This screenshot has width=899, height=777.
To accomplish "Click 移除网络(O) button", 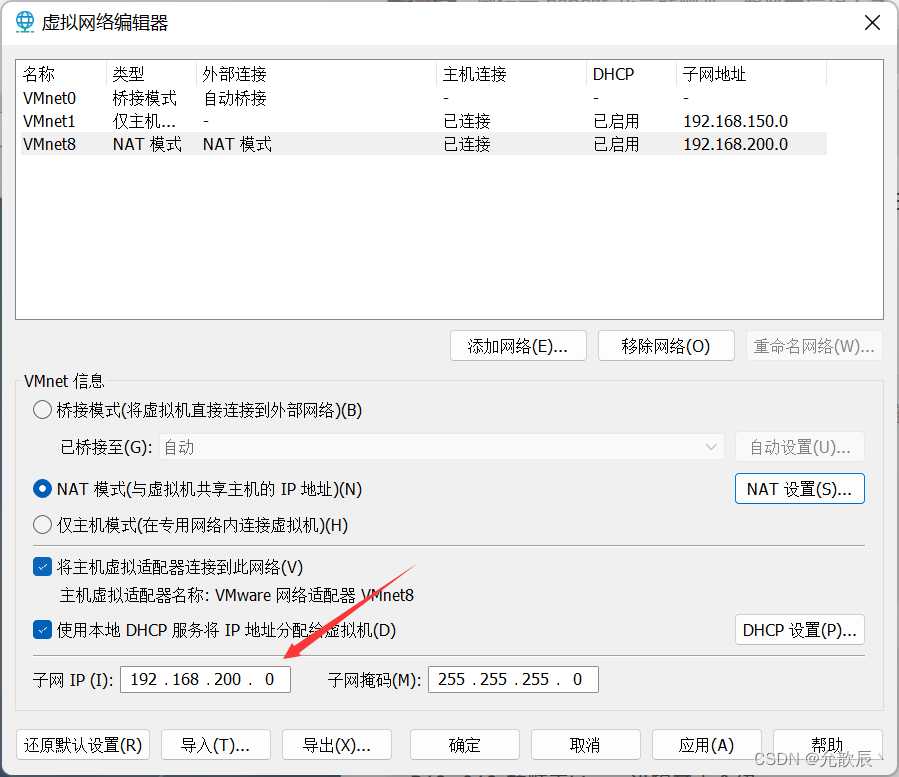I will (666, 346).
